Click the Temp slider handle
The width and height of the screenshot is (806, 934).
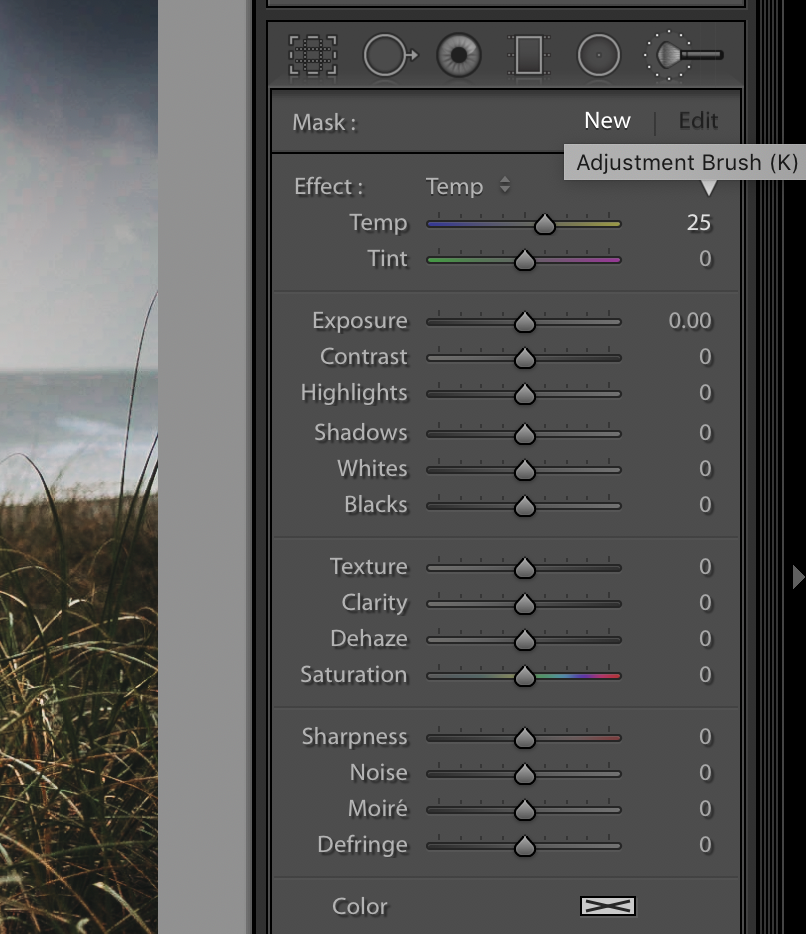point(544,224)
